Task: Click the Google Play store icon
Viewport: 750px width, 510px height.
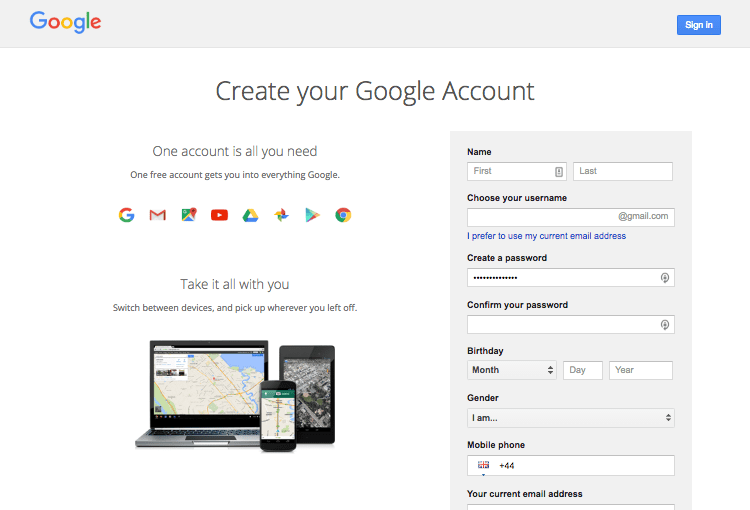Action: point(312,215)
